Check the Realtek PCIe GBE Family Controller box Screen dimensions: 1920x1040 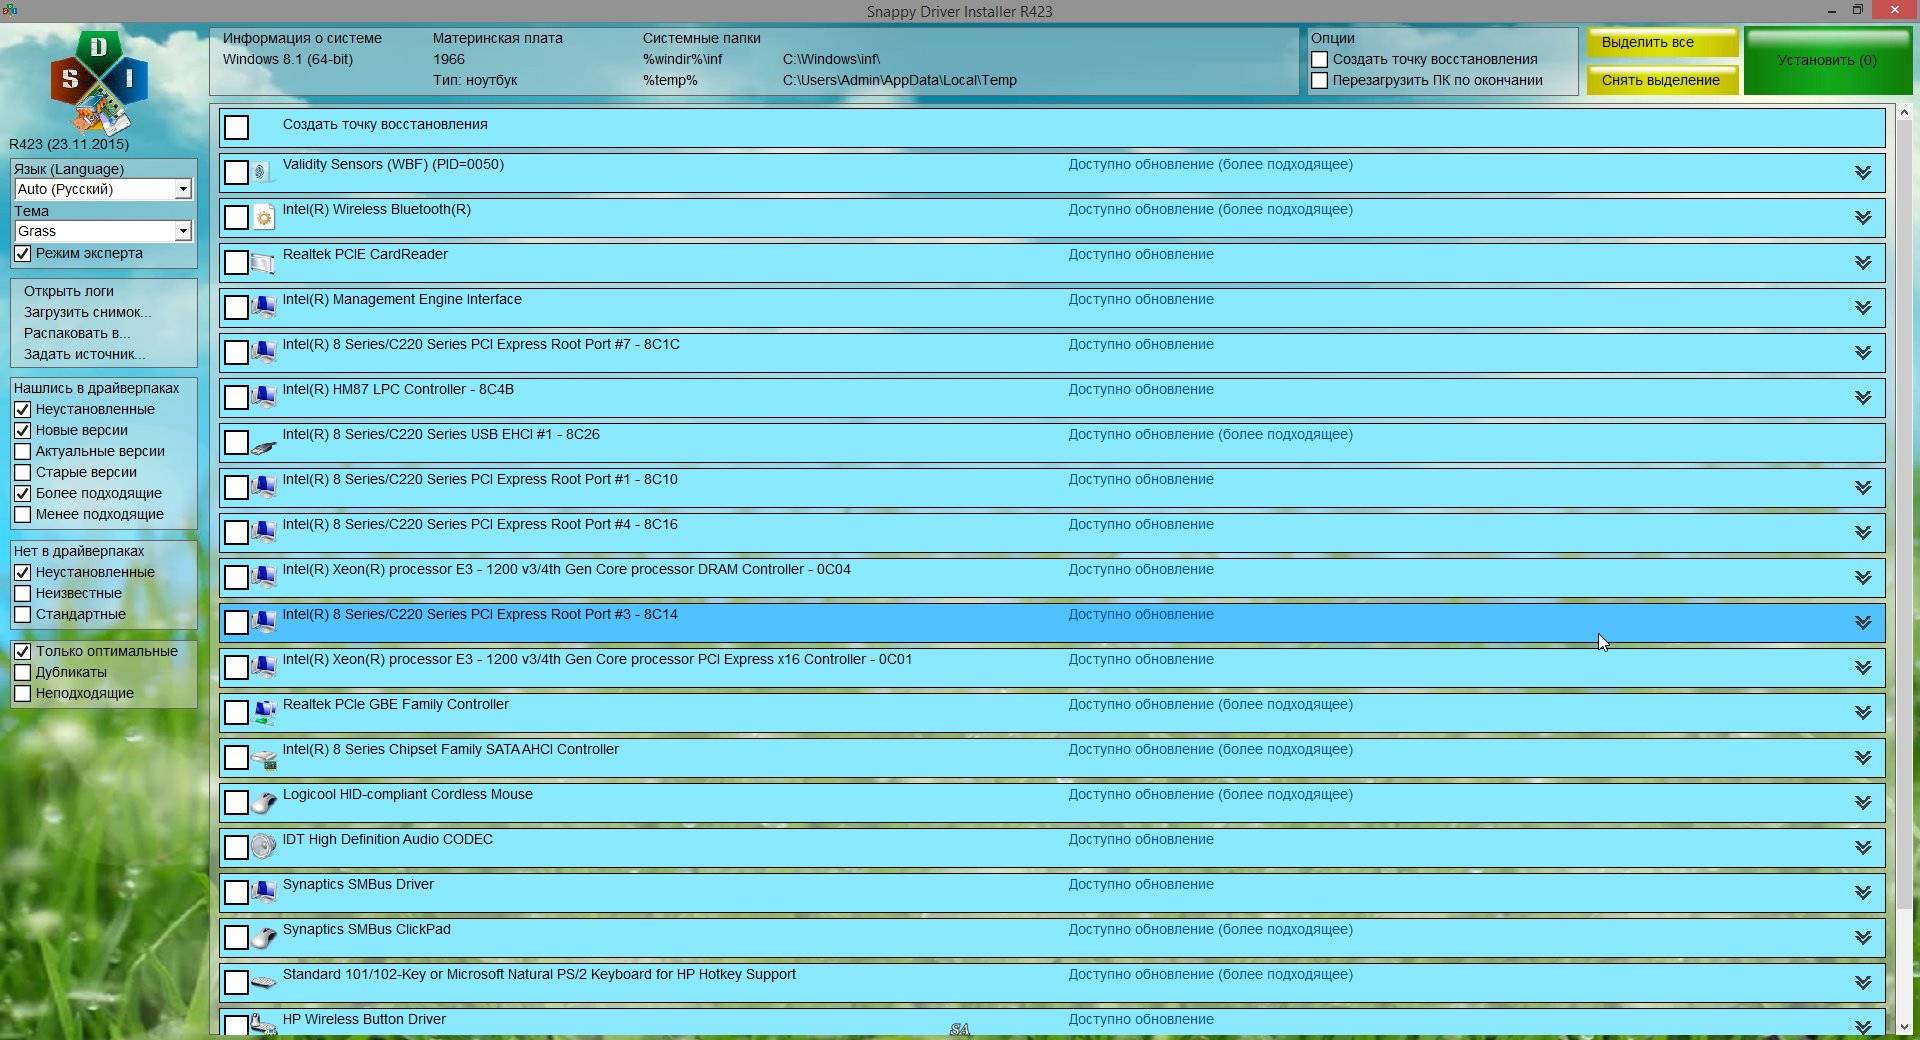point(236,712)
